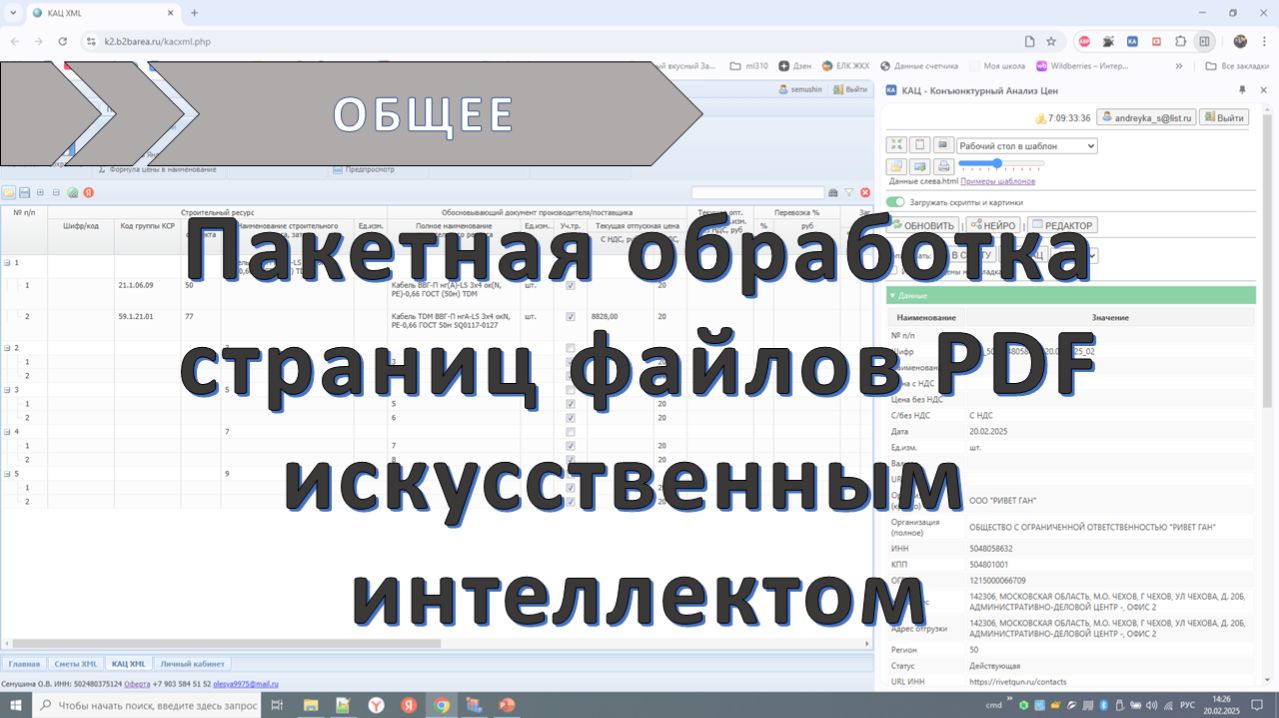Collapse the Данные section header
This screenshot has width=1279, height=718.
click(x=1071, y=296)
